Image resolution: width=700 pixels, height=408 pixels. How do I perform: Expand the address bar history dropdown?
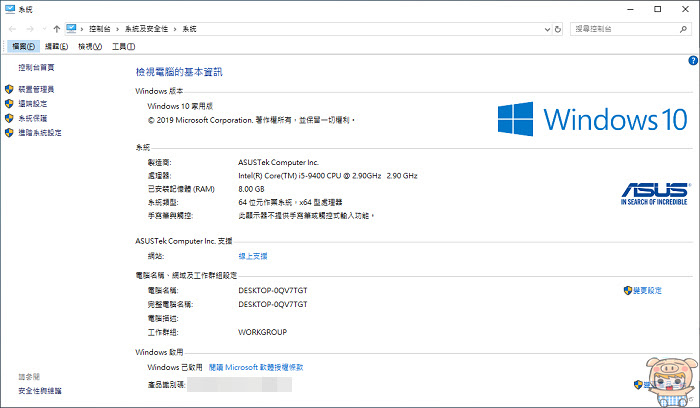coord(547,29)
